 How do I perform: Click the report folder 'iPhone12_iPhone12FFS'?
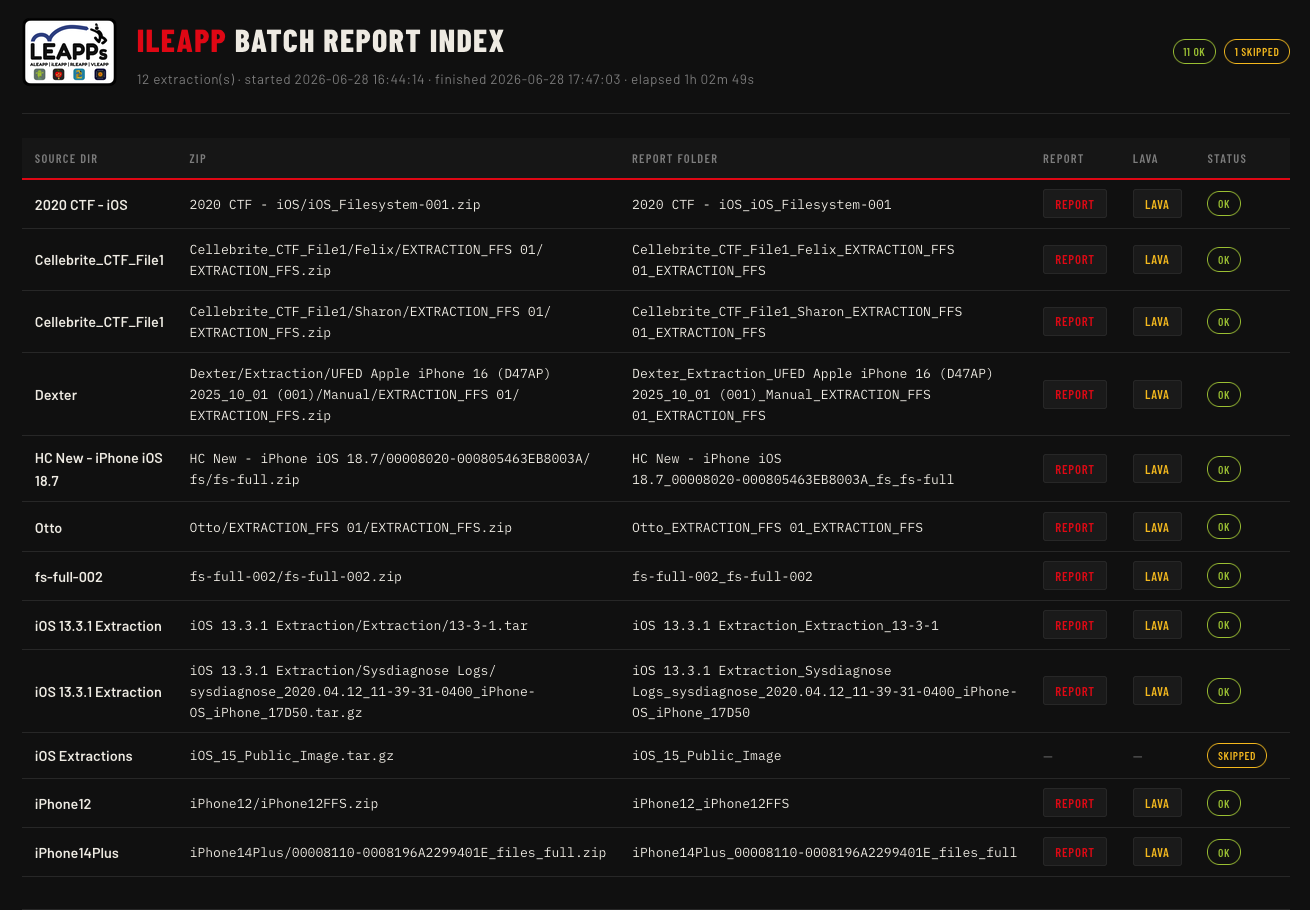pos(711,804)
